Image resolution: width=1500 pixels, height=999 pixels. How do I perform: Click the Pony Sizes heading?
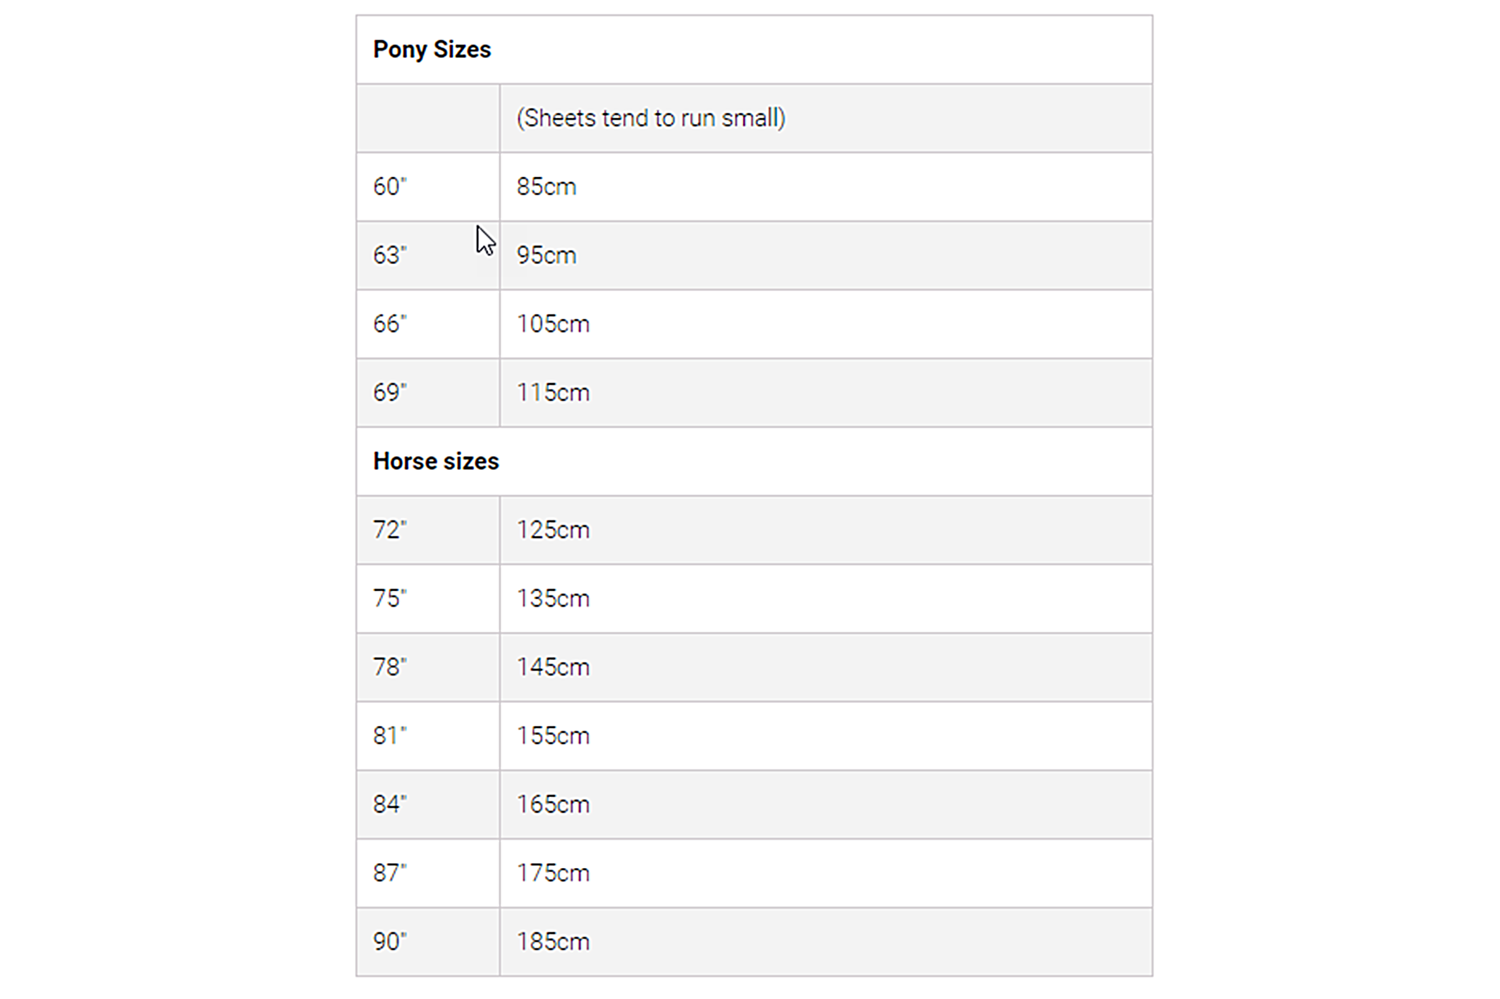coord(432,50)
